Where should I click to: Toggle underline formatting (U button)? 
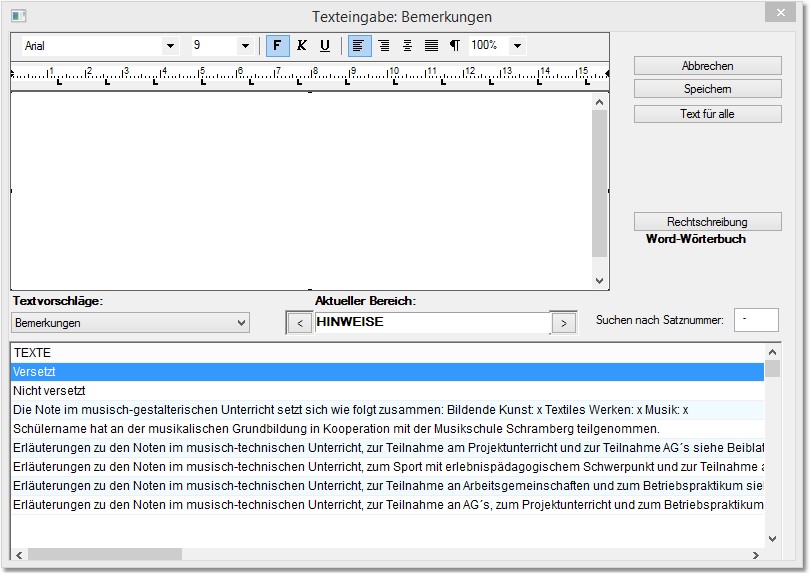[325, 46]
